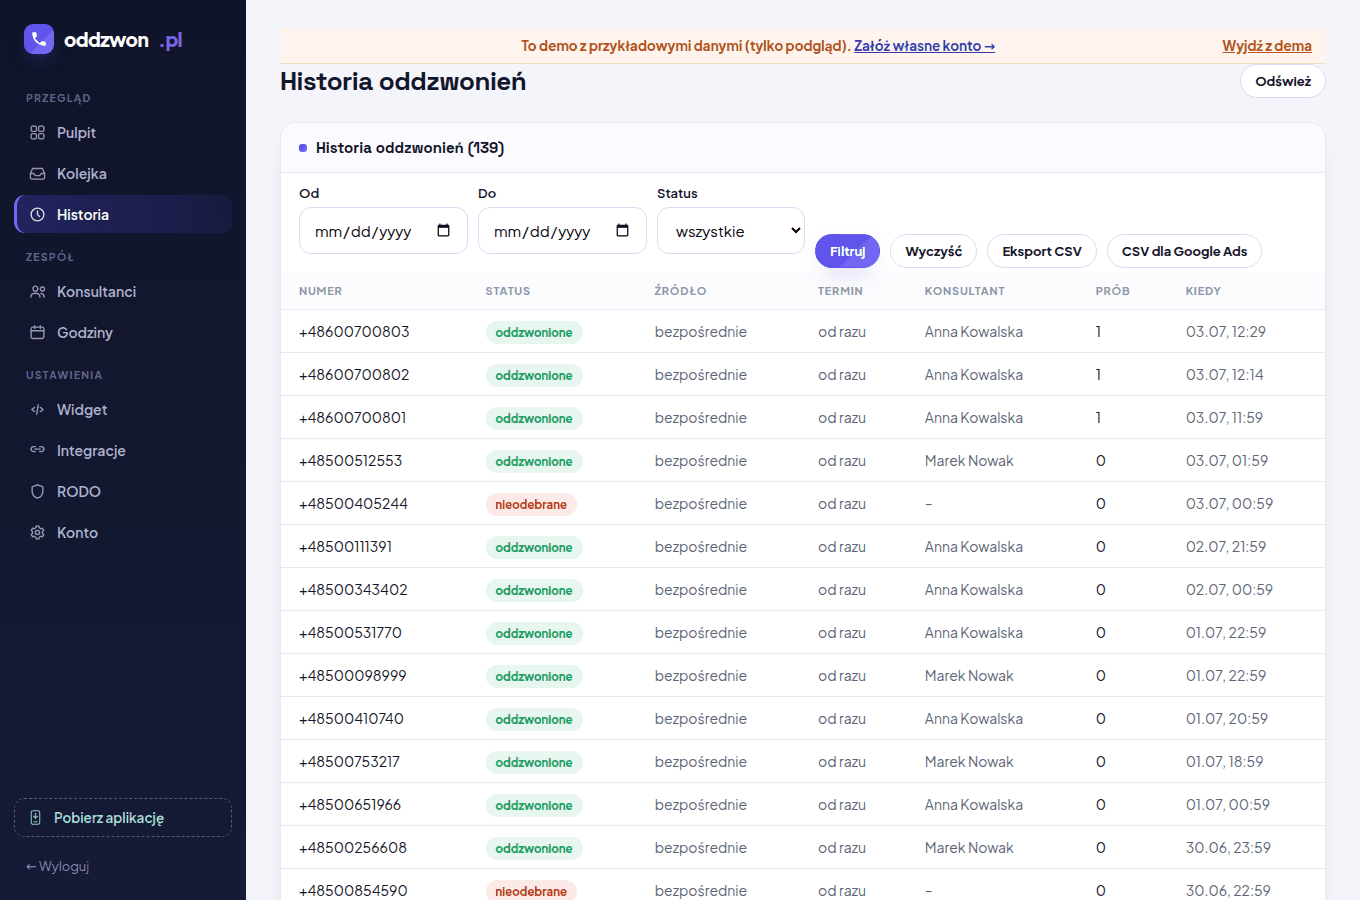
Task: Open Pulpit via its grid icon
Action: (x=37, y=133)
